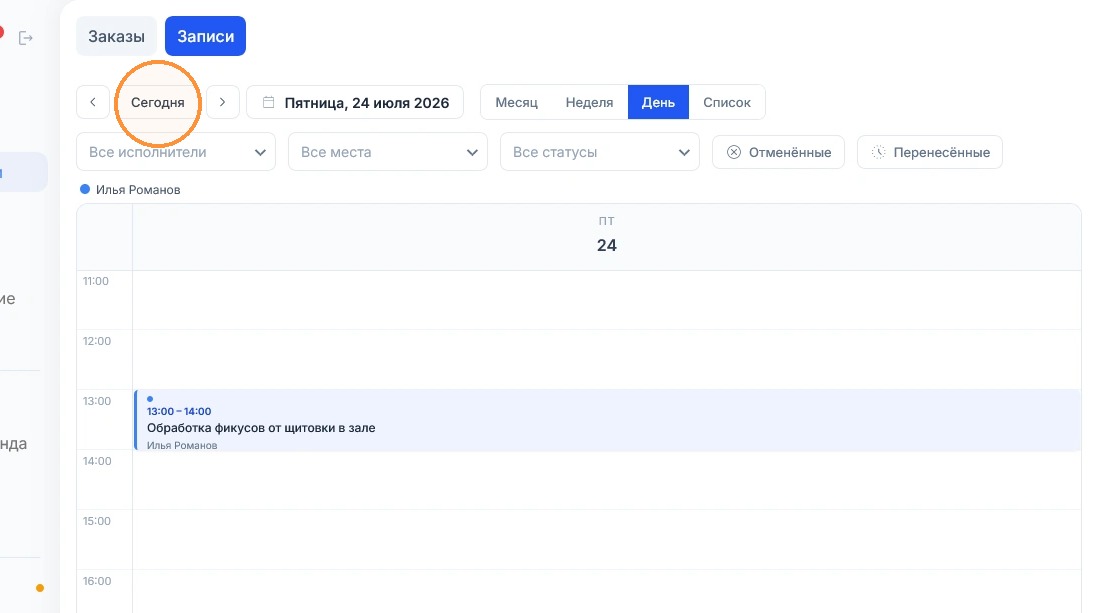This screenshot has height=613, width=1098.
Task: Click the logout icon in sidebar
Action: click(26, 38)
